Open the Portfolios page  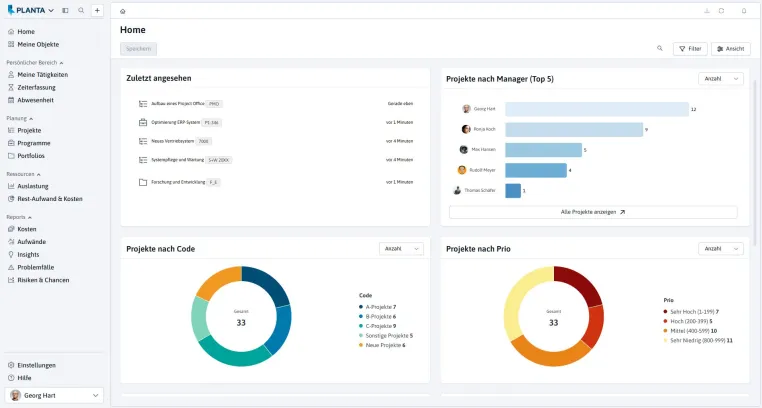click(31, 156)
